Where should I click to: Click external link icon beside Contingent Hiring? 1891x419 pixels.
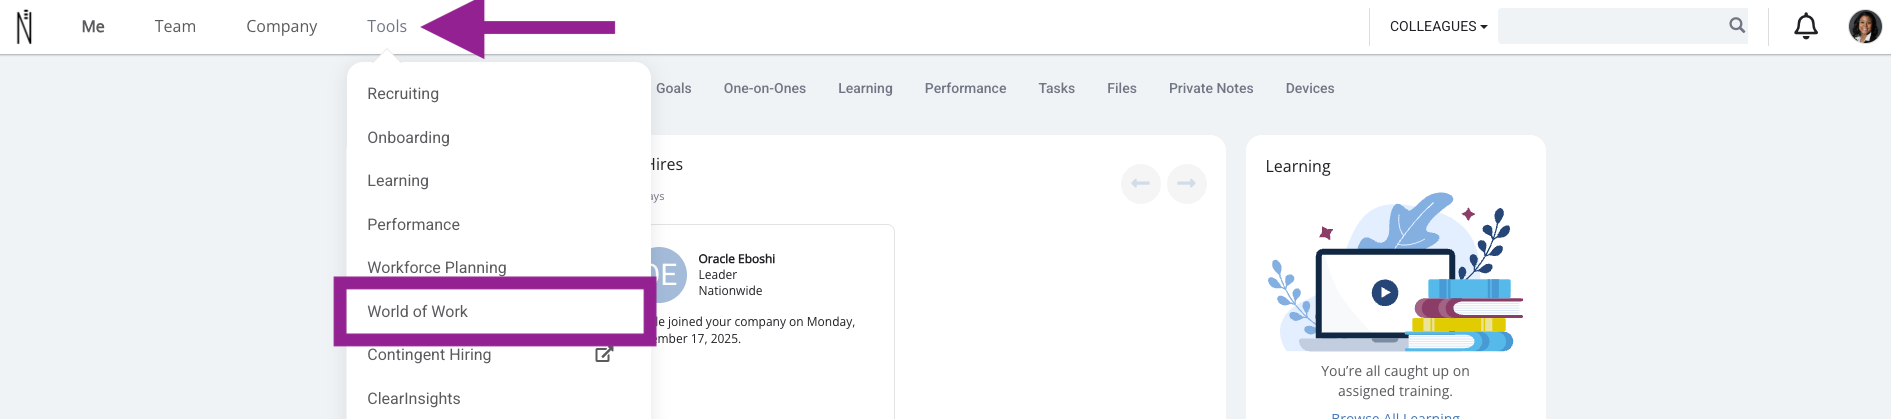click(603, 354)
